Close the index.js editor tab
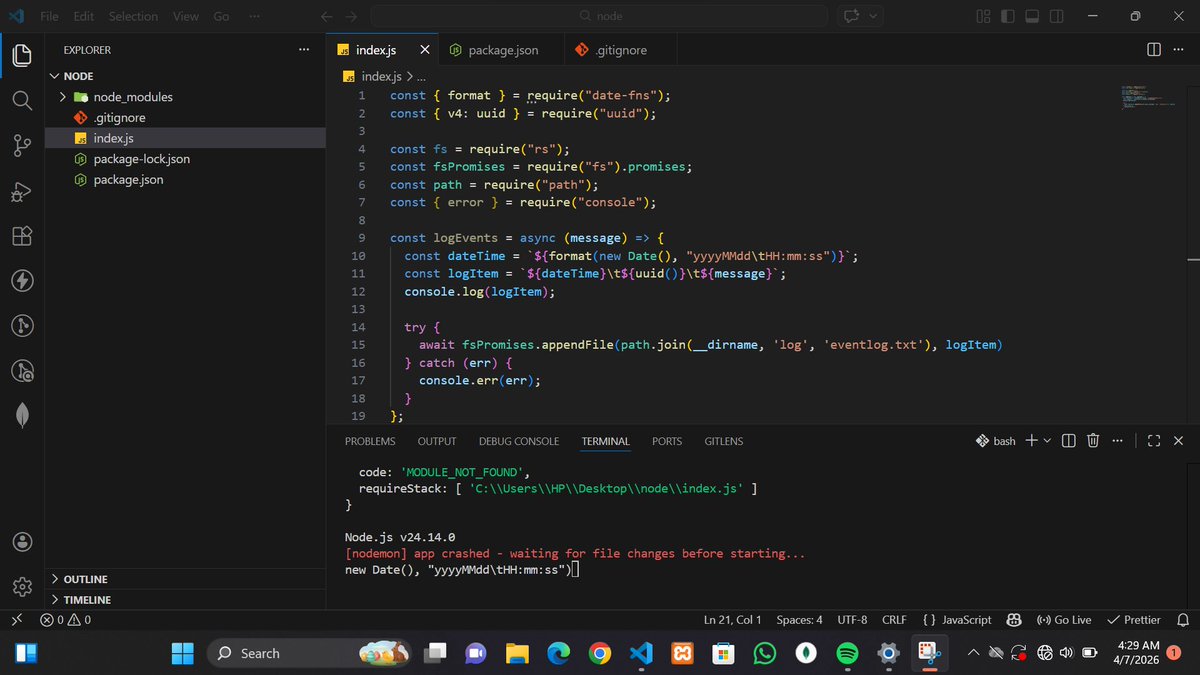This screenshot has width=1200, height=675. pyautogui.click(x=424, y=49)
